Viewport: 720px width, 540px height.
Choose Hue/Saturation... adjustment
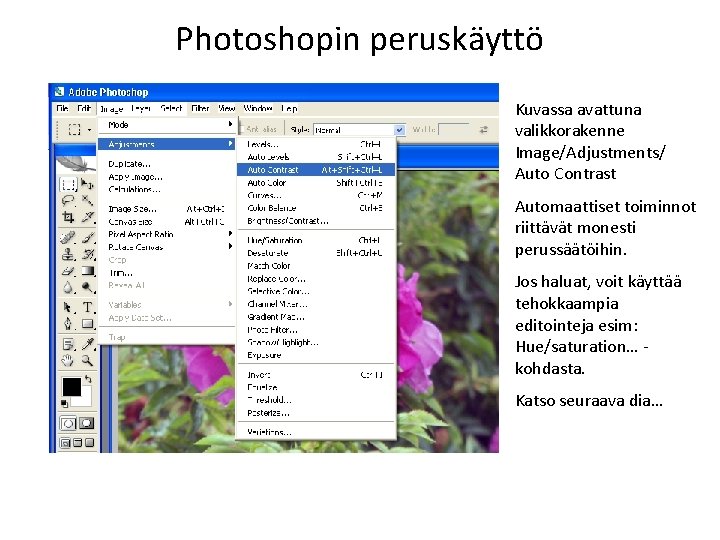pyautogui.click(x=316, y=240)
